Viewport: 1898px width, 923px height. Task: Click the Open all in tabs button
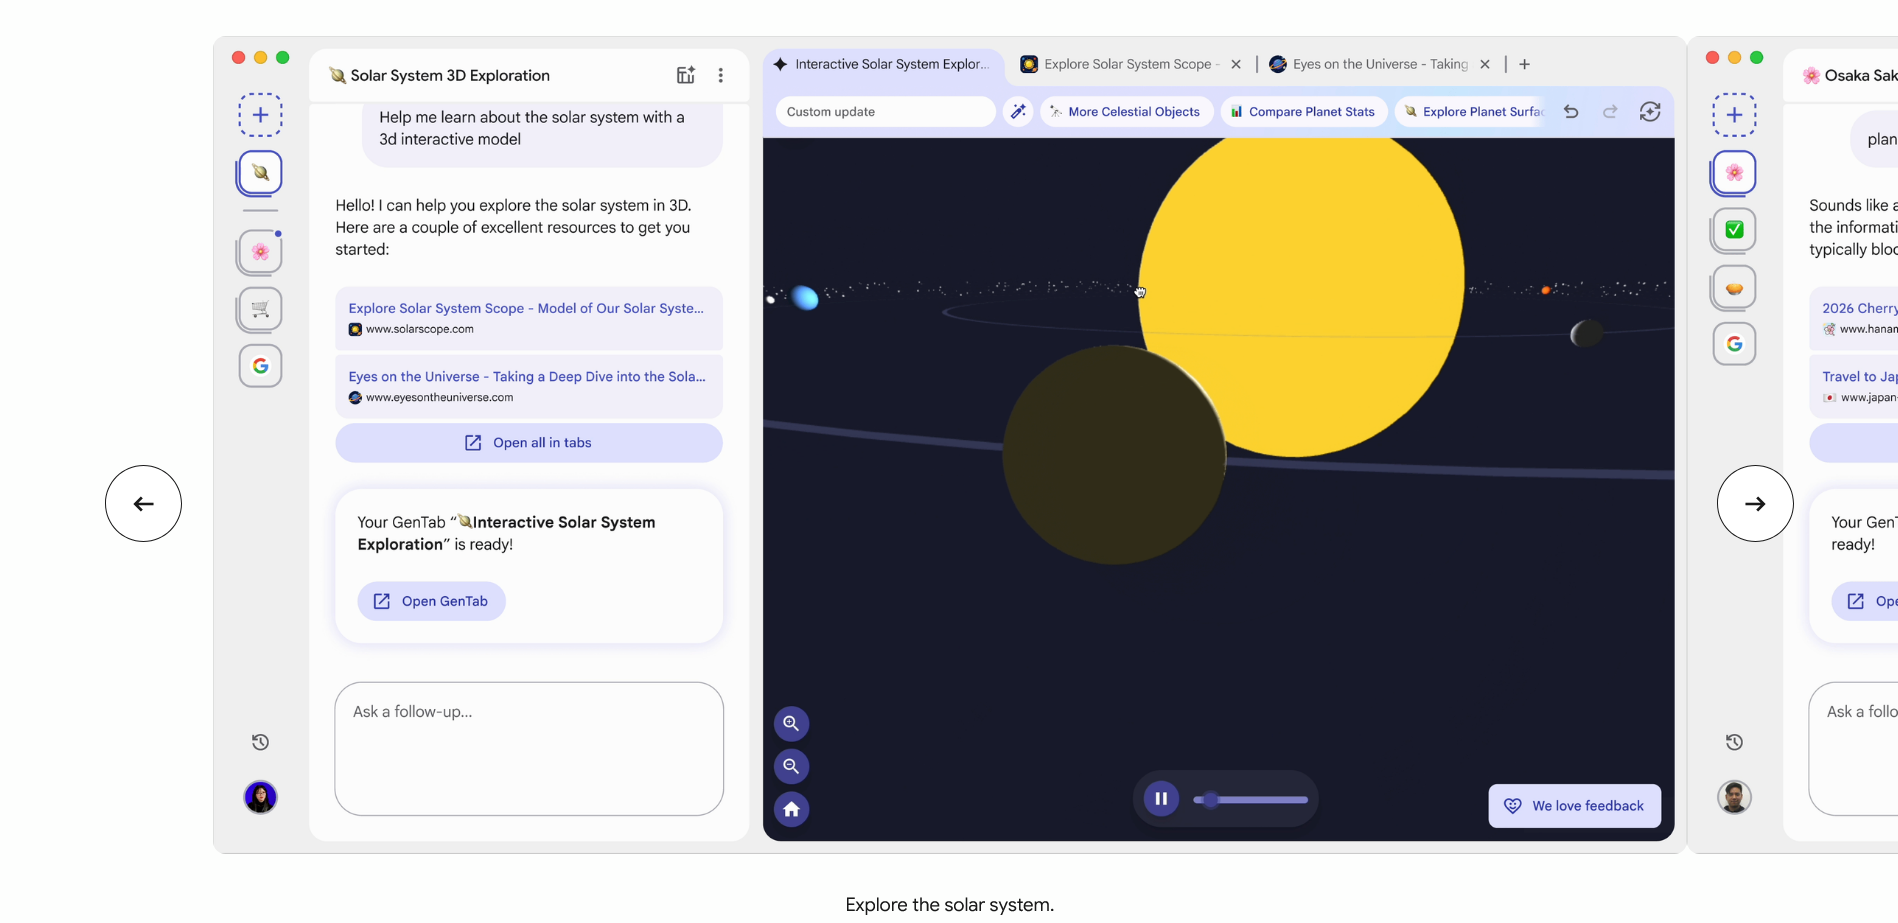(528, 443)
